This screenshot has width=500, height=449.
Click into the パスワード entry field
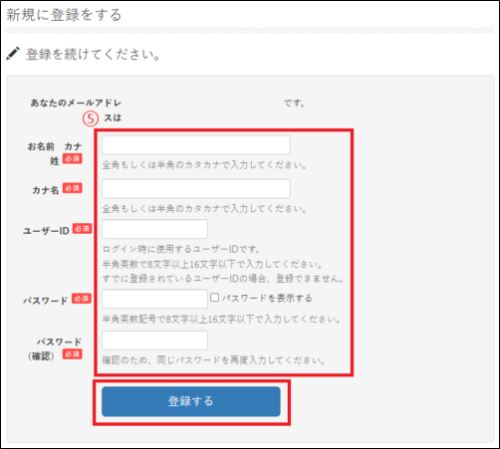coord(155,299)
